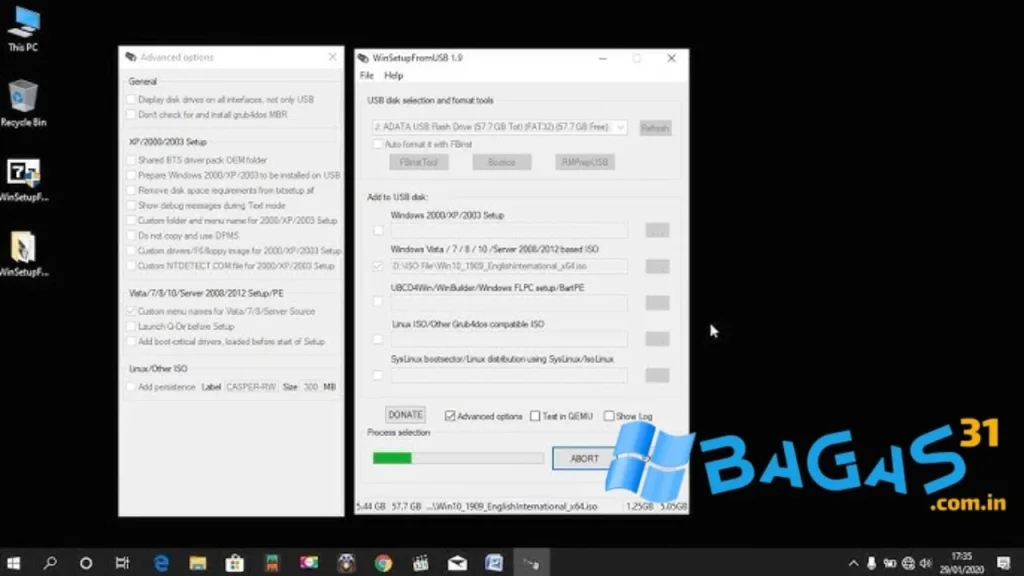Toggle Launch Q-Dir before Setup
The width and height of the screenshot is (1024, 576).
pos(131,327)
